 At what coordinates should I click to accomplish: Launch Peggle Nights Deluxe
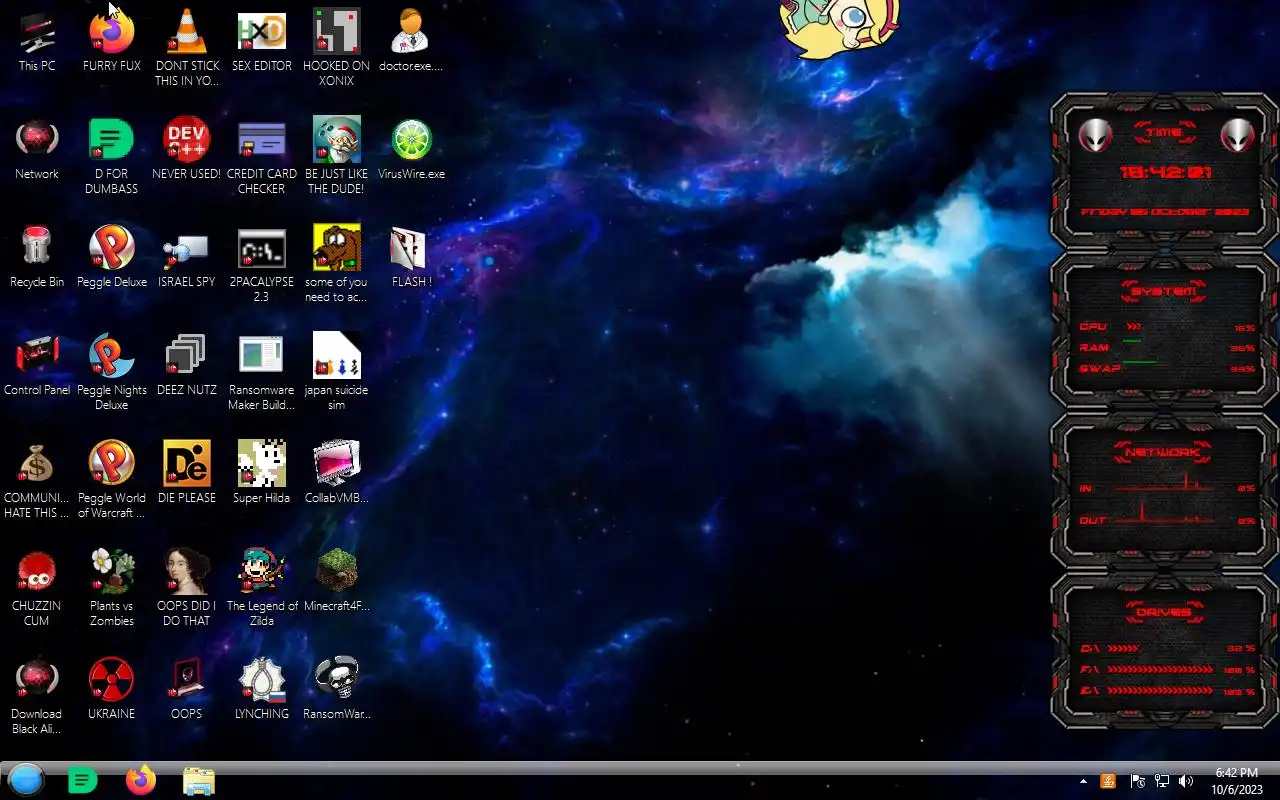click(111, 372)
